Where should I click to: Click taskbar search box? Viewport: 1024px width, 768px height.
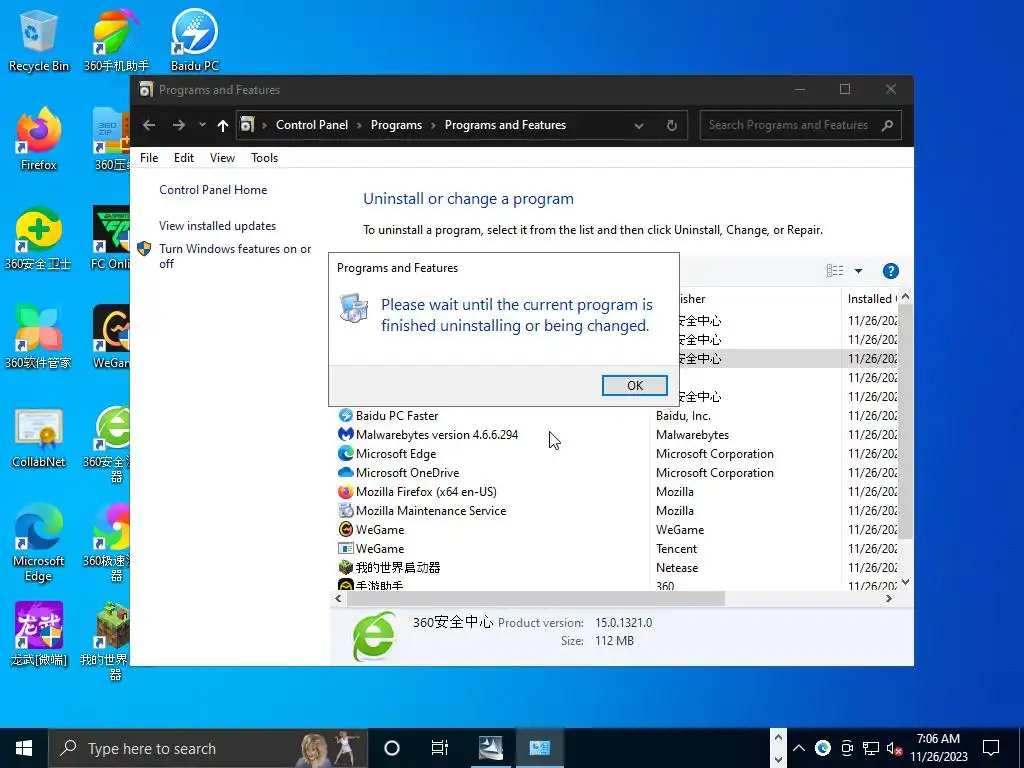tap(208, 748)
